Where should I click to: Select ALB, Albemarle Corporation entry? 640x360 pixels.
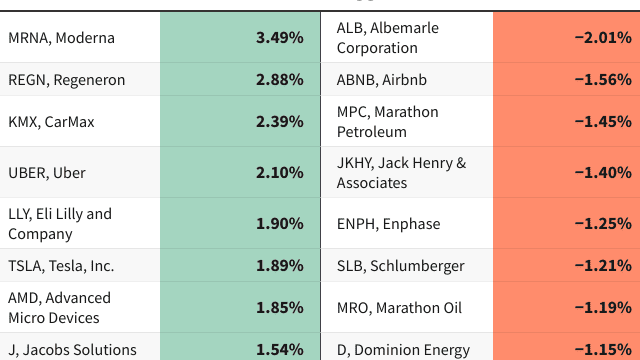click(388, 38)
